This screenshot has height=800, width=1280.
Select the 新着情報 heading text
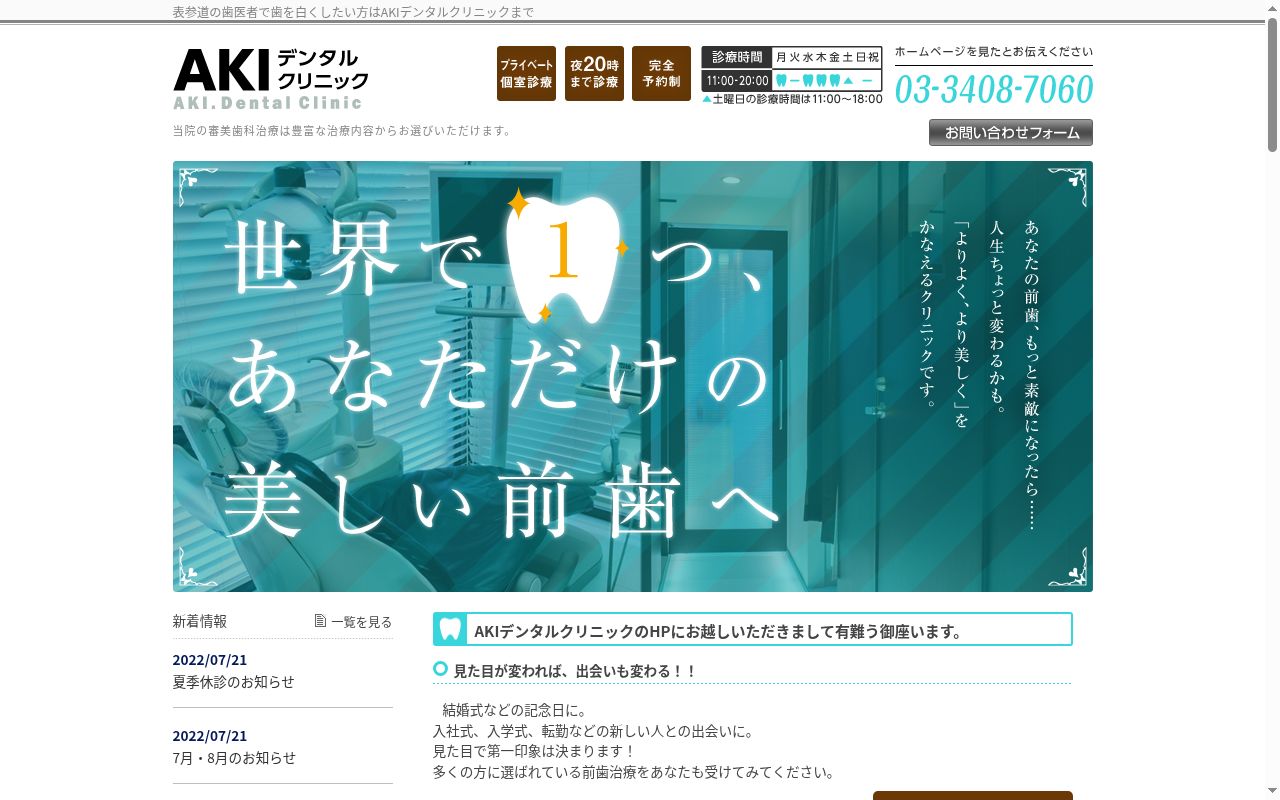coord(200,621)
